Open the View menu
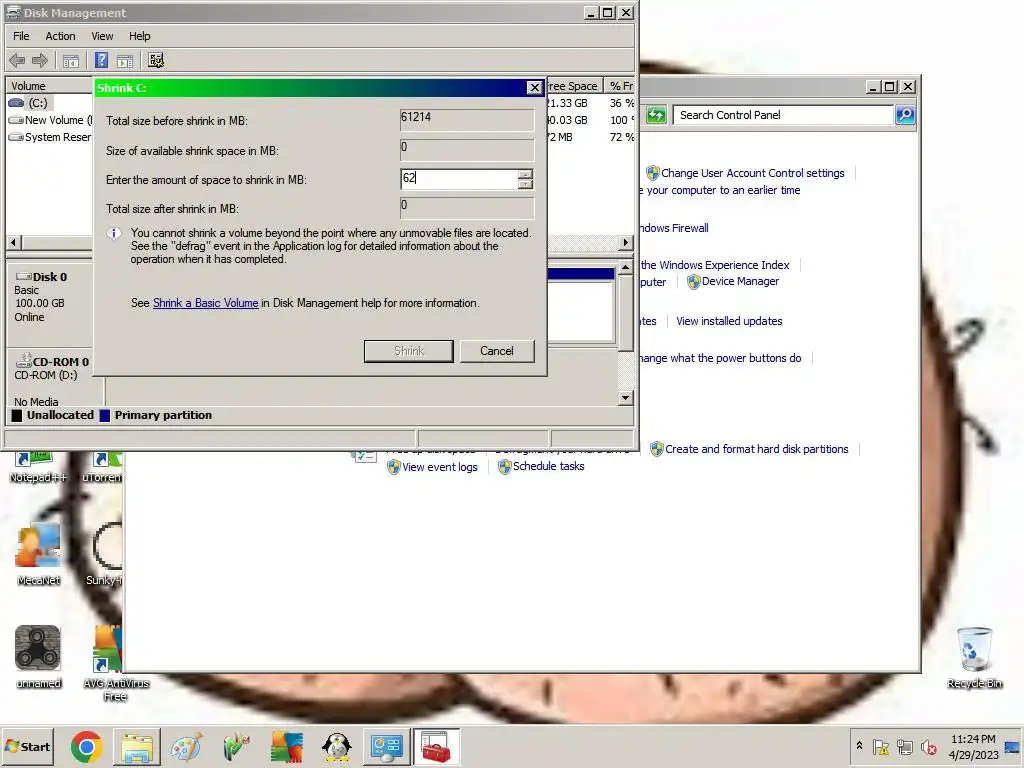1024x768 pixels. [x=102, y=36]
